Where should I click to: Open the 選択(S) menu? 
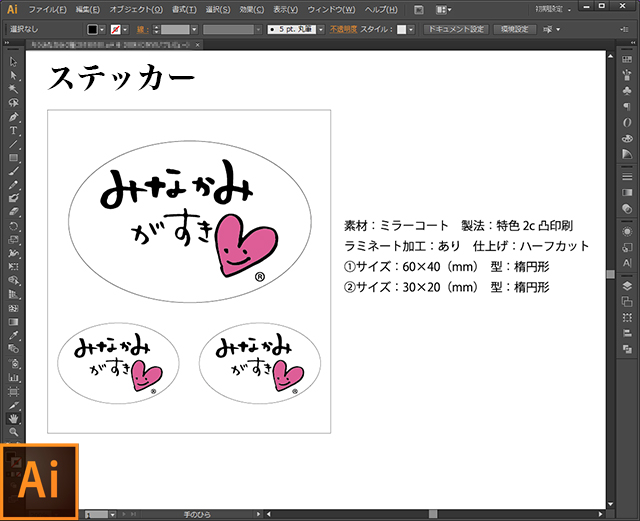(218, 9)
